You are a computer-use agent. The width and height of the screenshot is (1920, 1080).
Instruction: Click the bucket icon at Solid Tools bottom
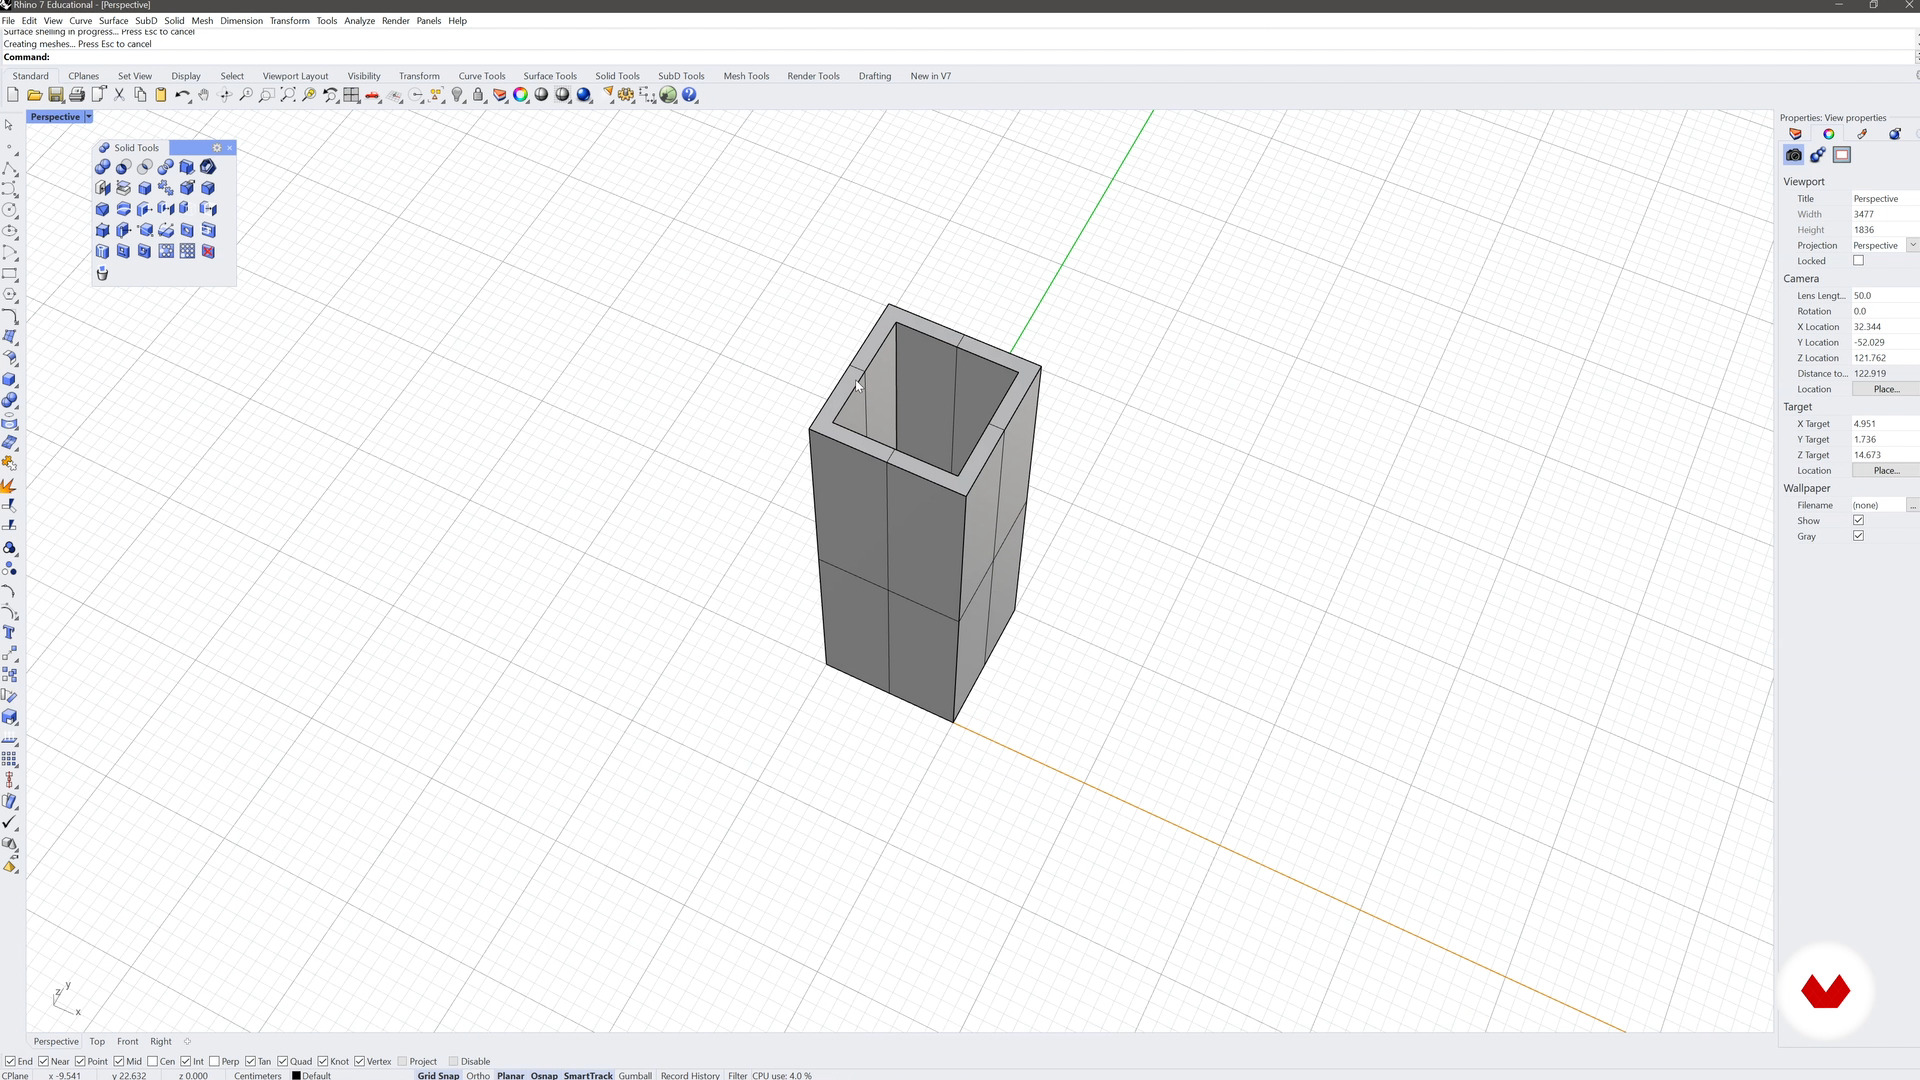tap(102, 273)
